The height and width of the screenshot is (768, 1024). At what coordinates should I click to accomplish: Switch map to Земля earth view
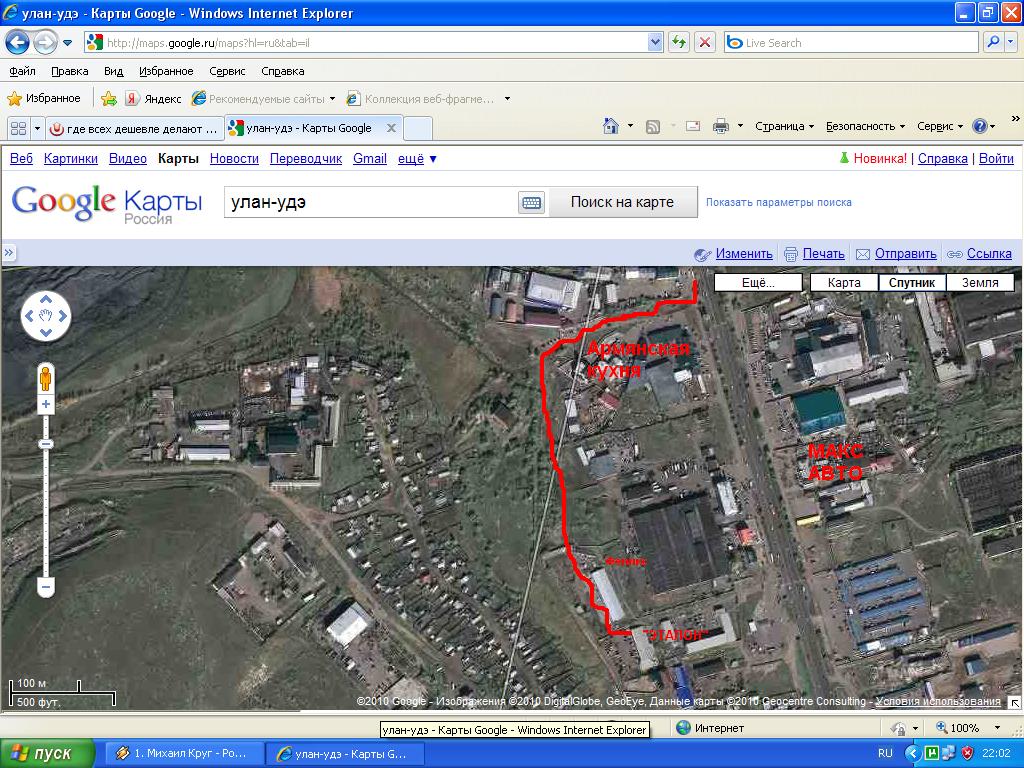coord(980,283)
